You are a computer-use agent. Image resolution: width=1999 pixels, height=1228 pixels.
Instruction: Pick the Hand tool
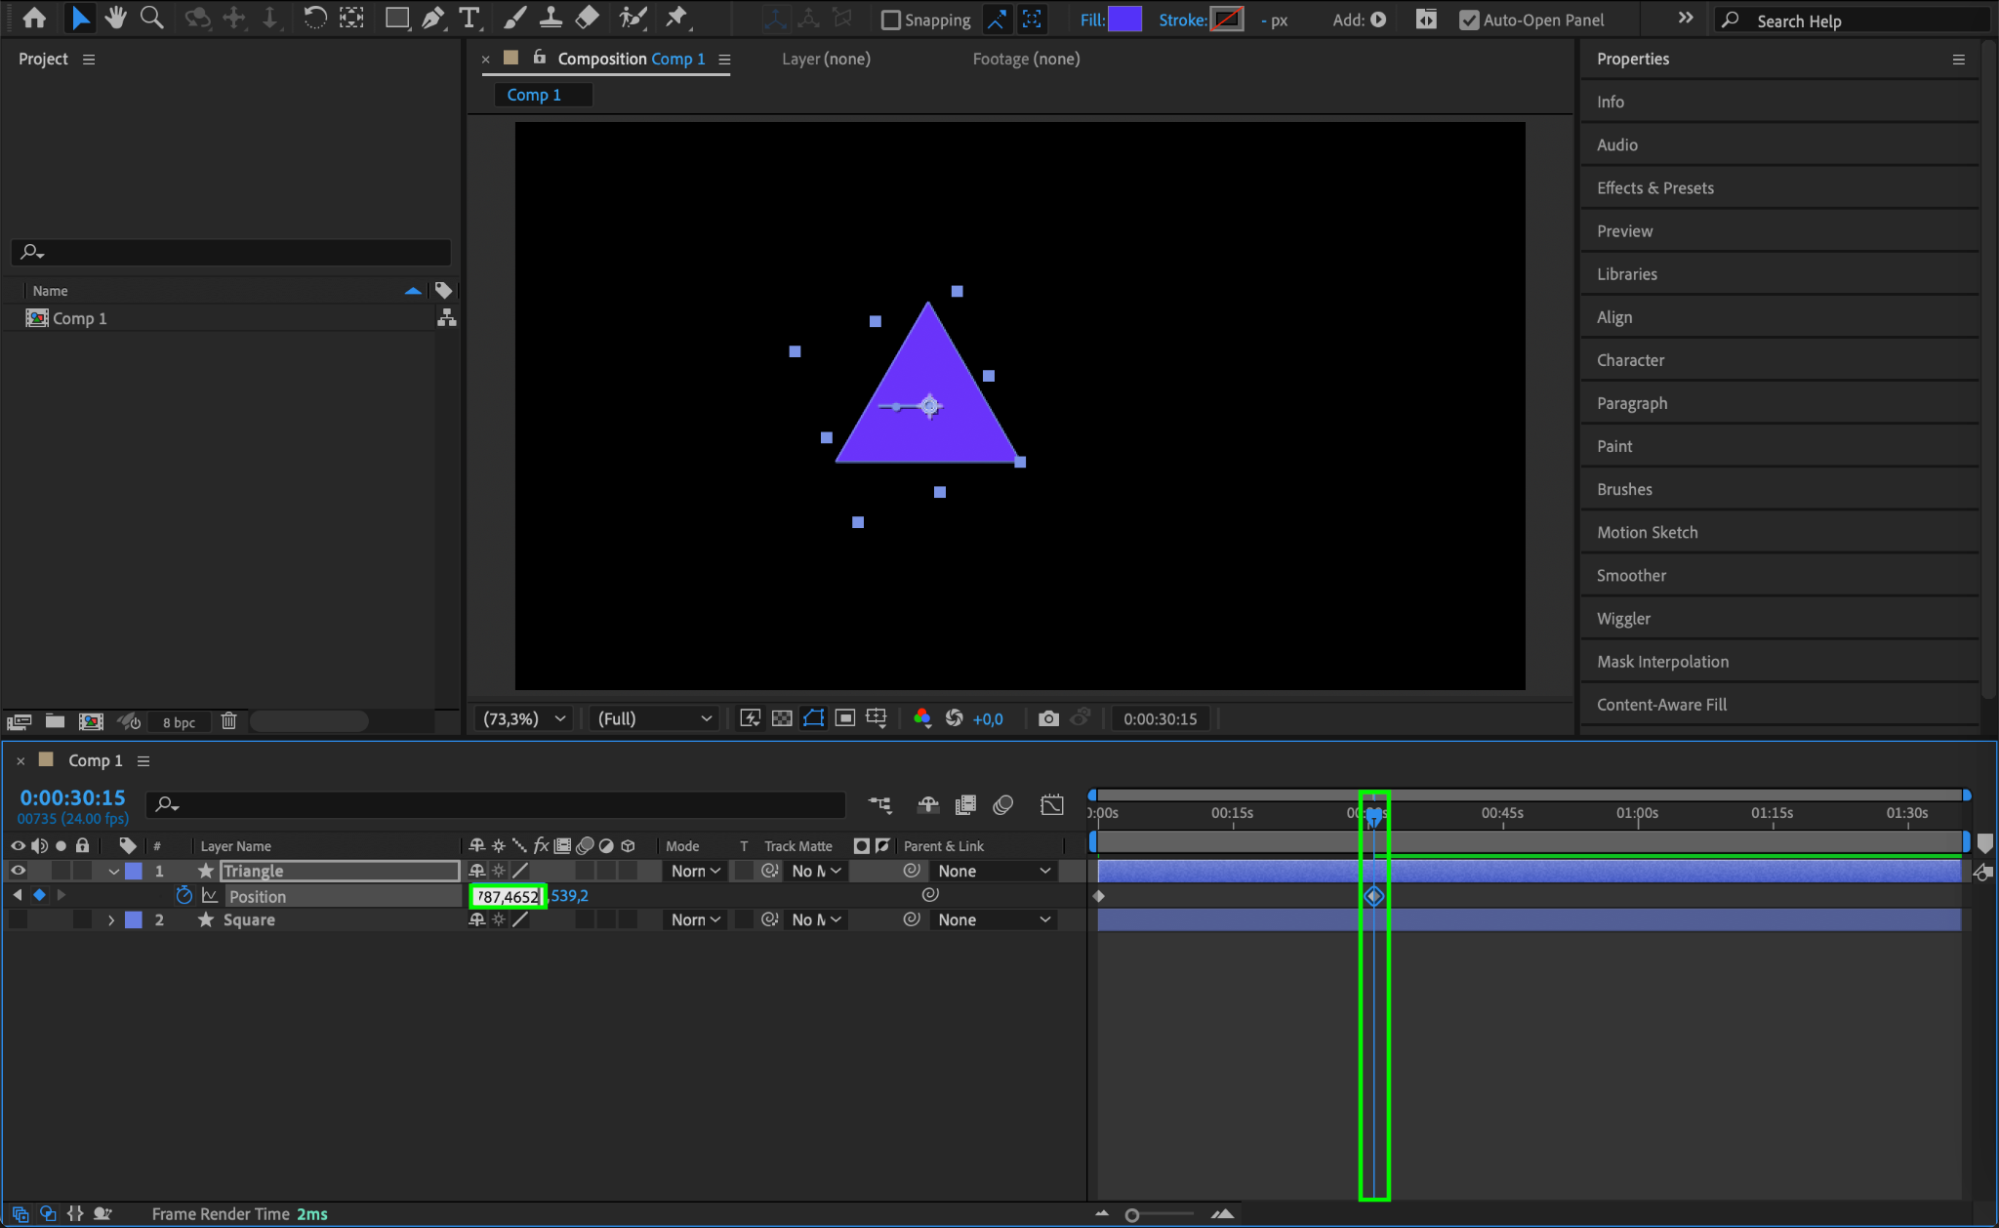tap(116, 18)
